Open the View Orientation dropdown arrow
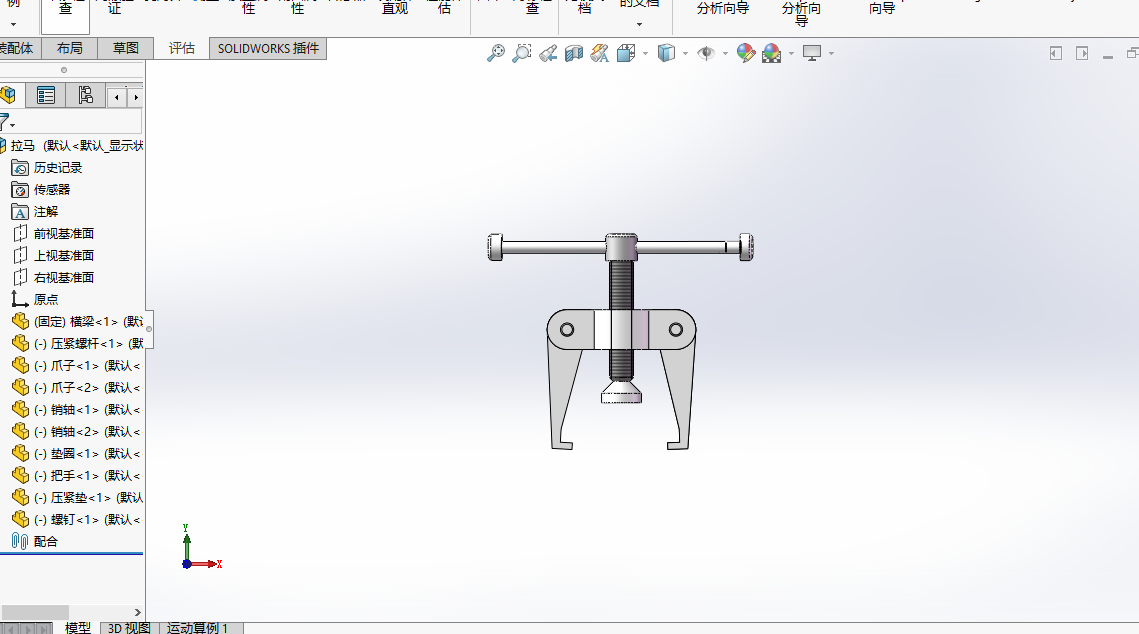Image resolution: width=1139 pixels, height=634 pixels. pyautogui.click(x=645, y=54)
